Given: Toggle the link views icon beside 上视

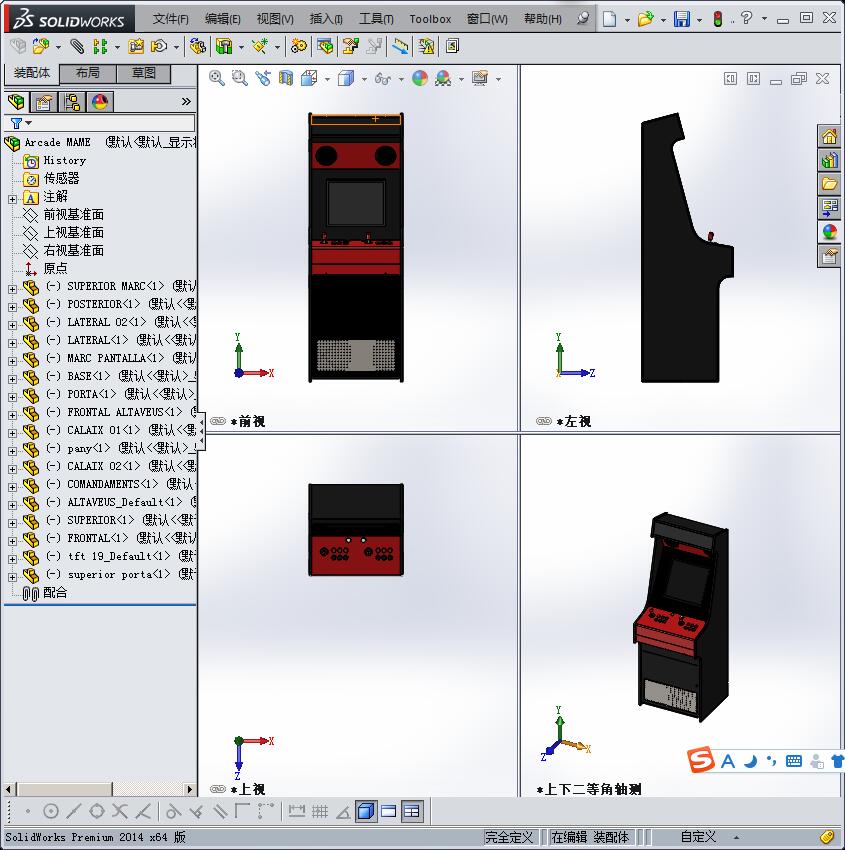Looking at the screenshot, I should [218, 789].
